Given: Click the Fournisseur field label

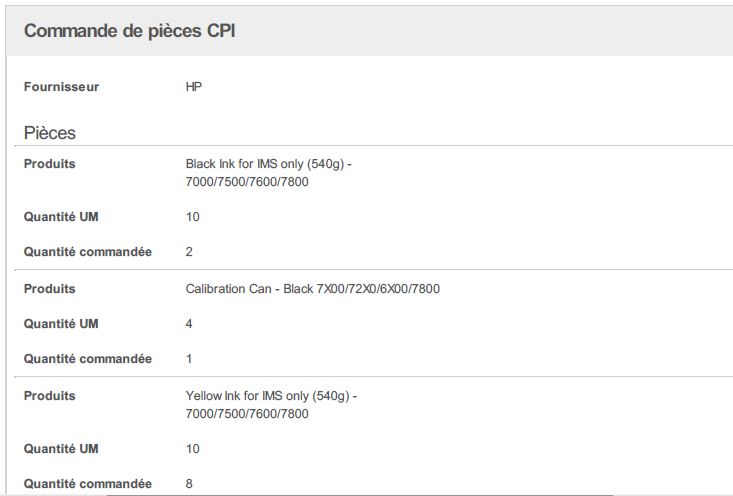Looking at the screenshot, I should pyautogui.click(x=61, y=87).
